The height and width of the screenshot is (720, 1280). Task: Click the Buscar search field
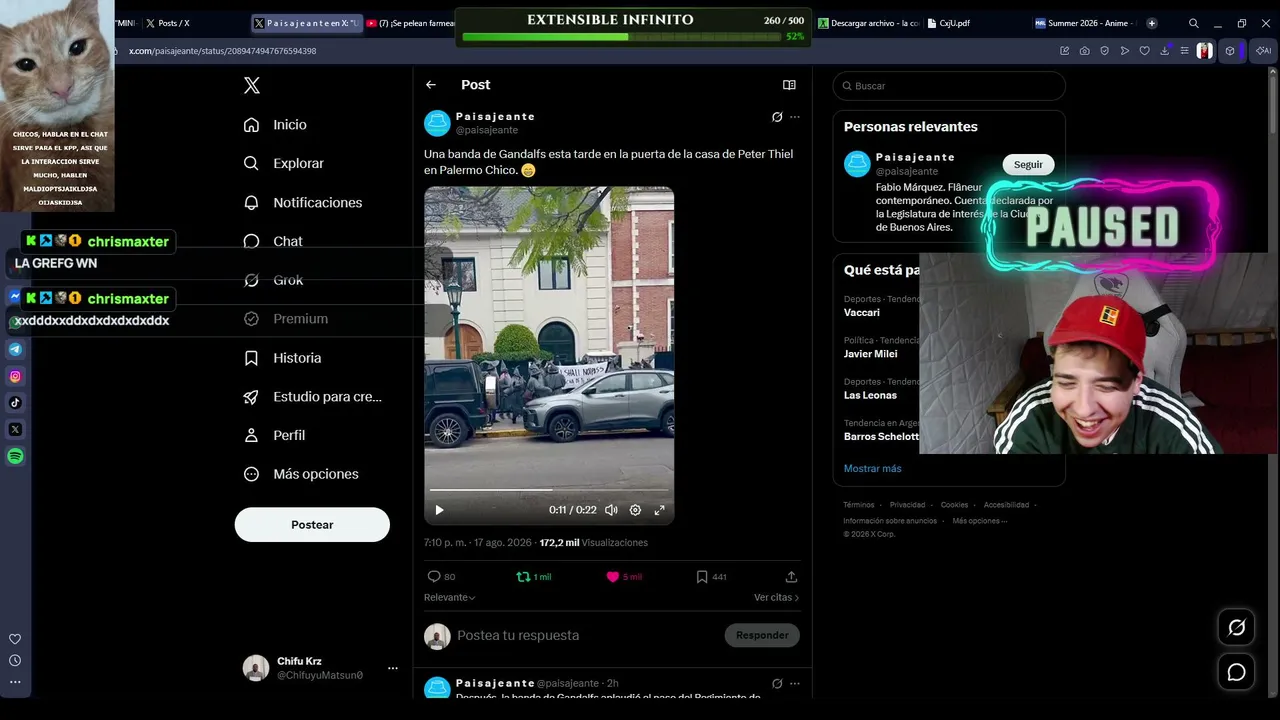pos(949,86)
